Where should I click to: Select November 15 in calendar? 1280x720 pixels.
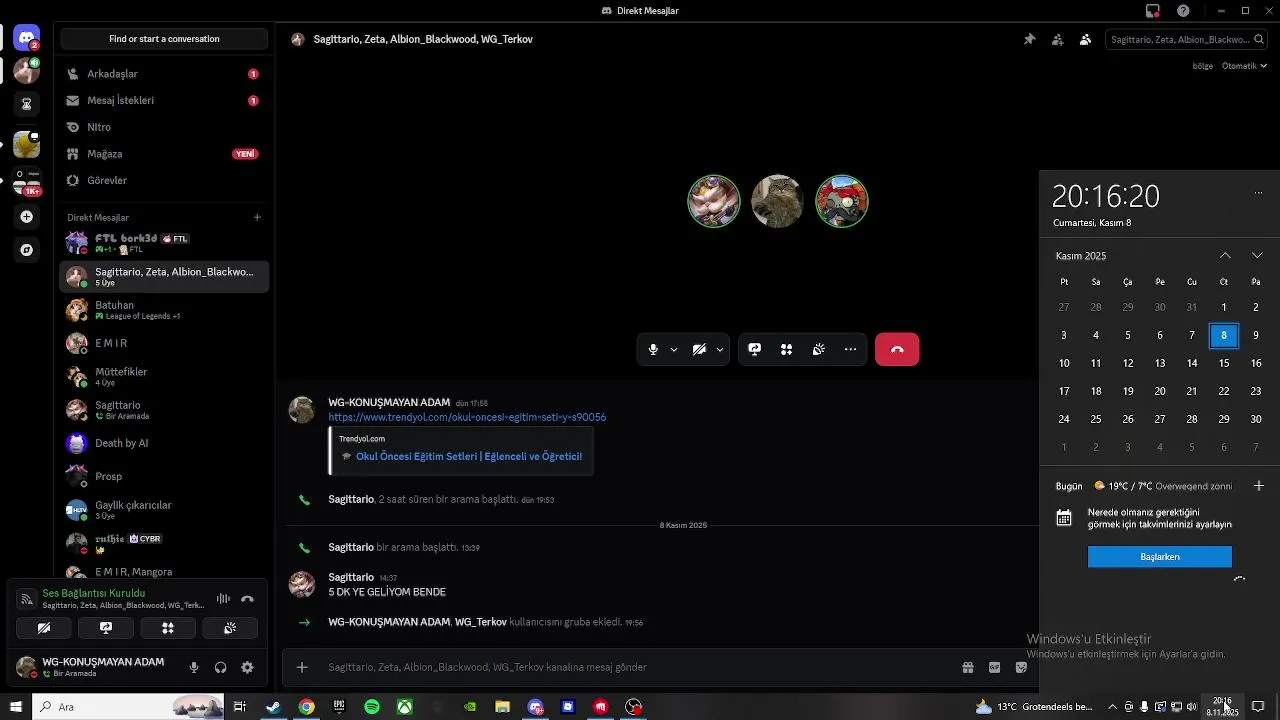pos(1224,363)
